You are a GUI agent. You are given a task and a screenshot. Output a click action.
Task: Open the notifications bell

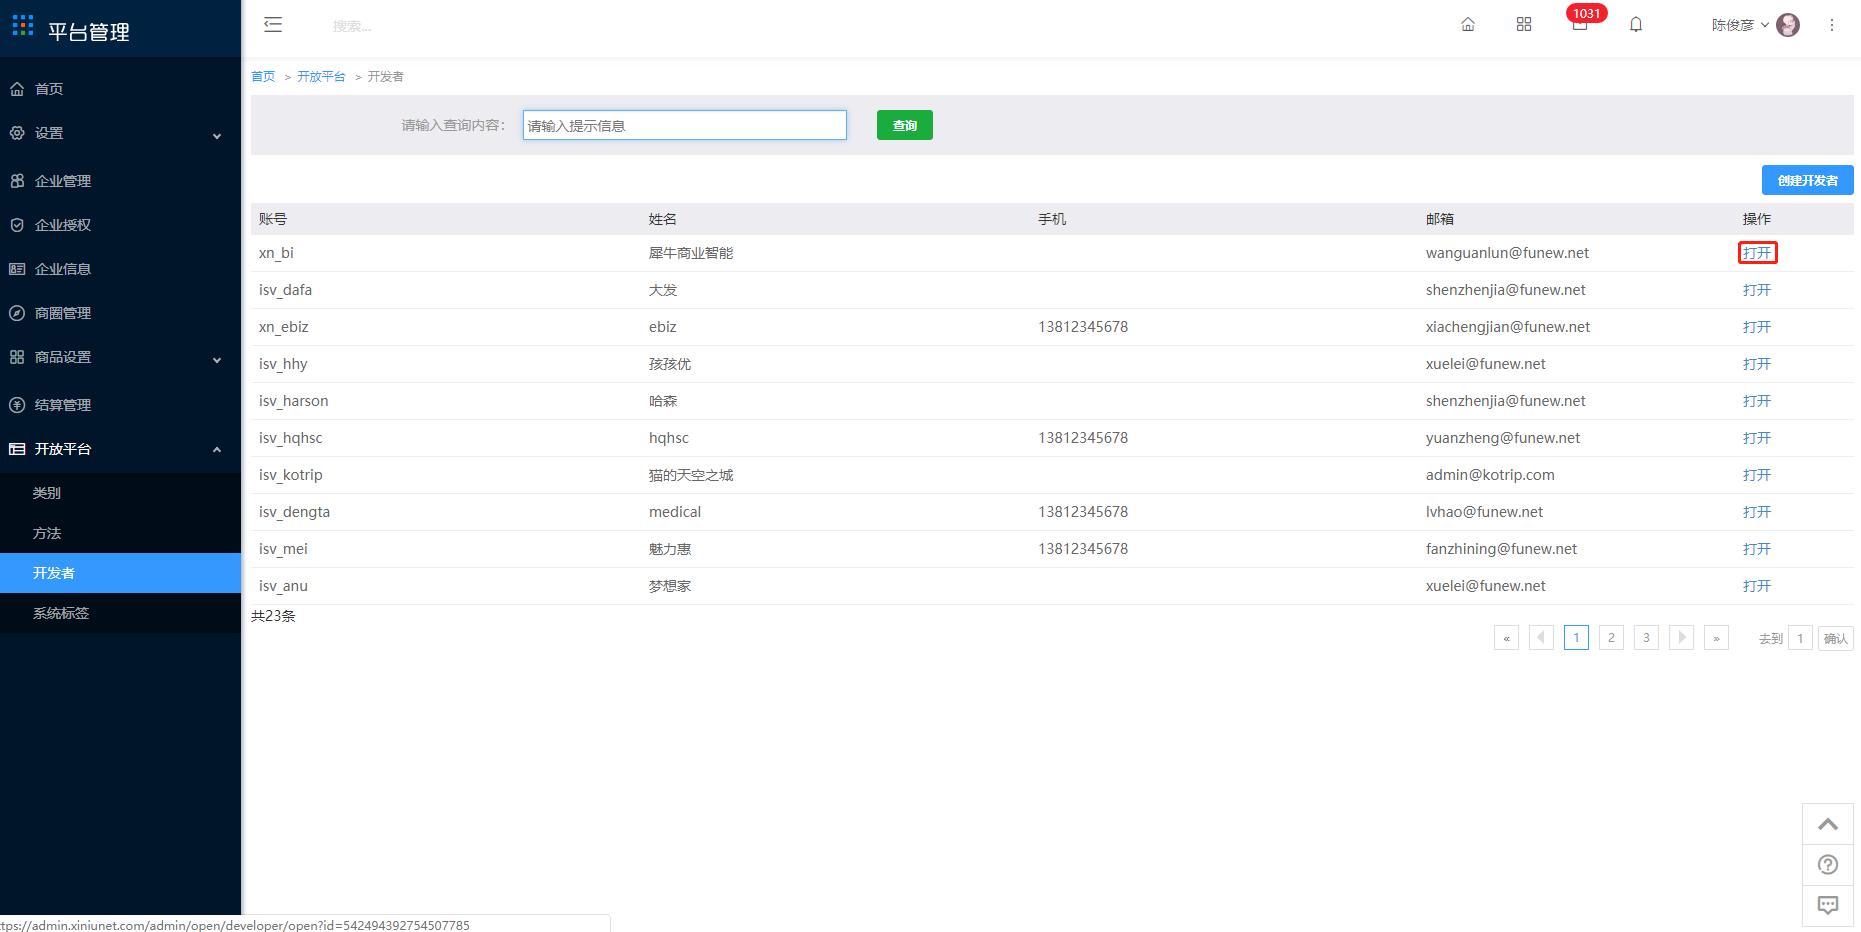[x=1636, y=25]
